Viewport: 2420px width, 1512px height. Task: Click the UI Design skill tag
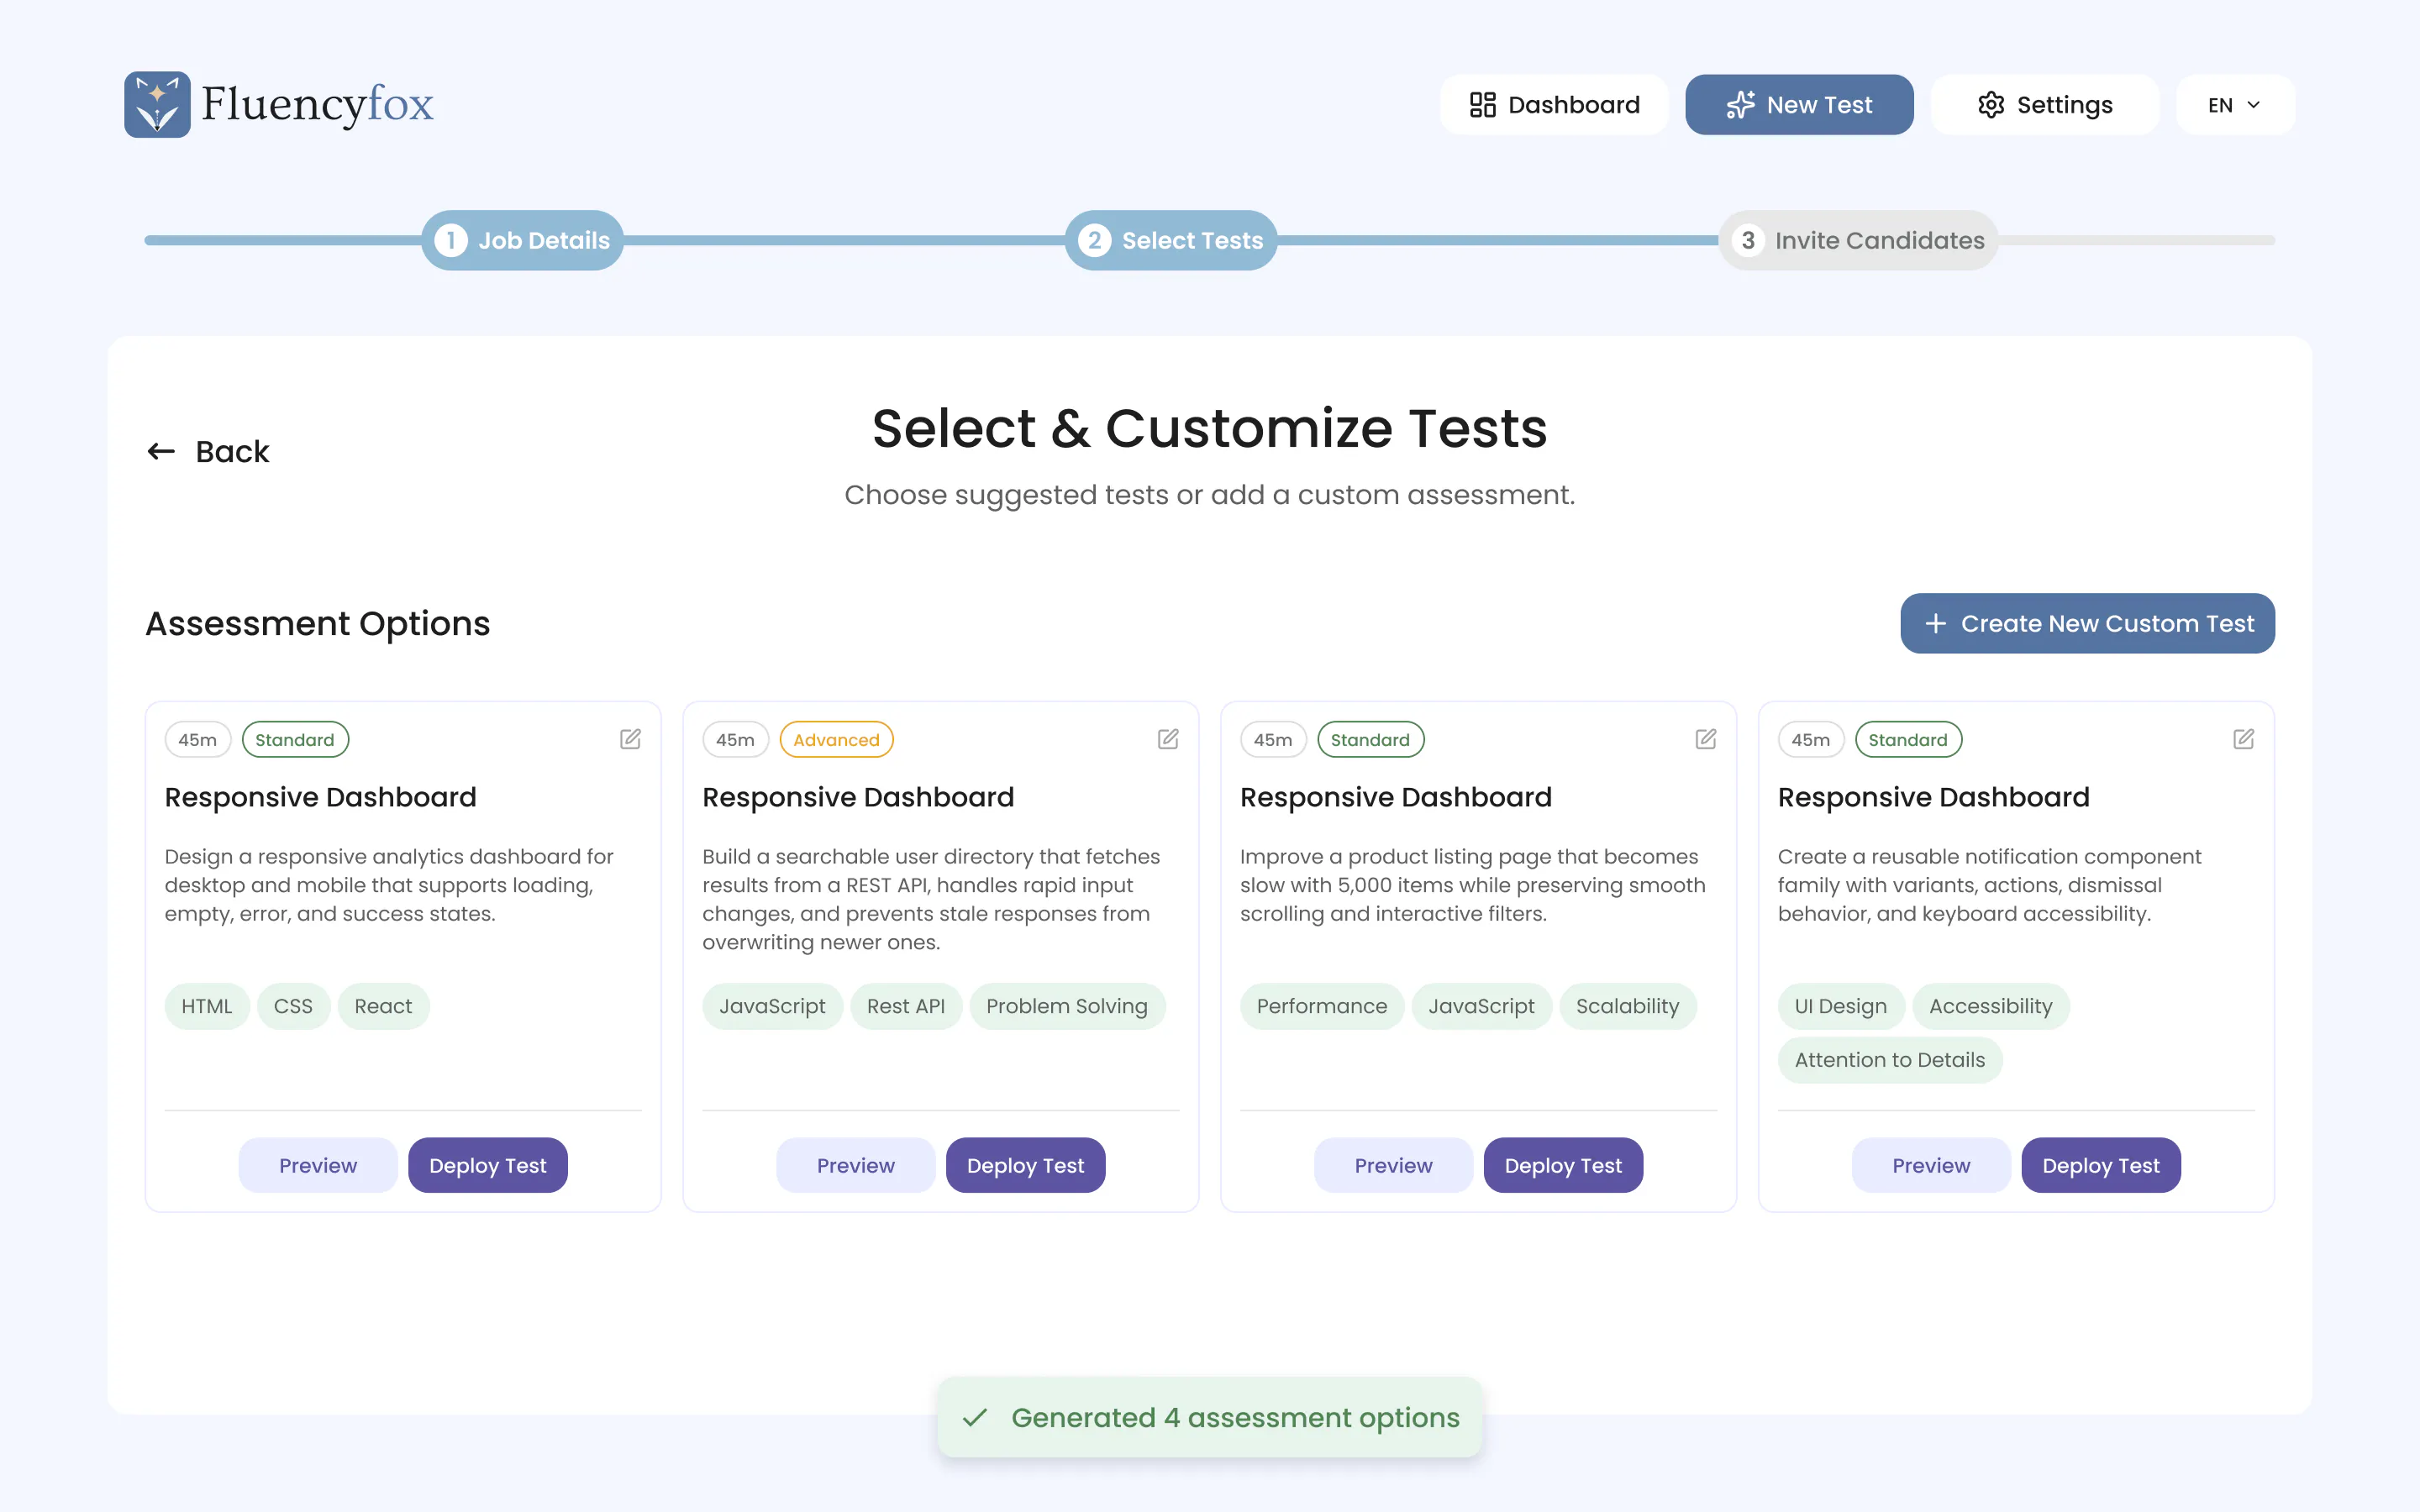[x=1841, y=1006]
